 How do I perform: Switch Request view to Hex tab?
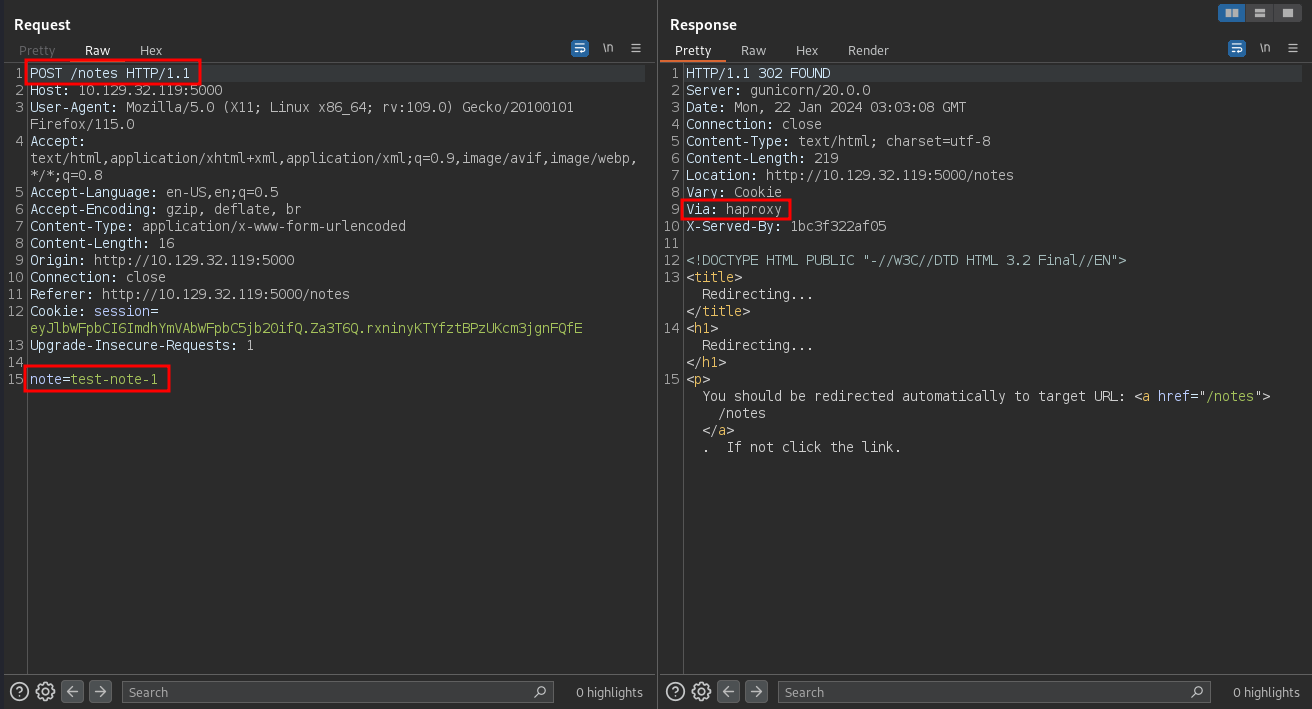[x=151, y=50]
